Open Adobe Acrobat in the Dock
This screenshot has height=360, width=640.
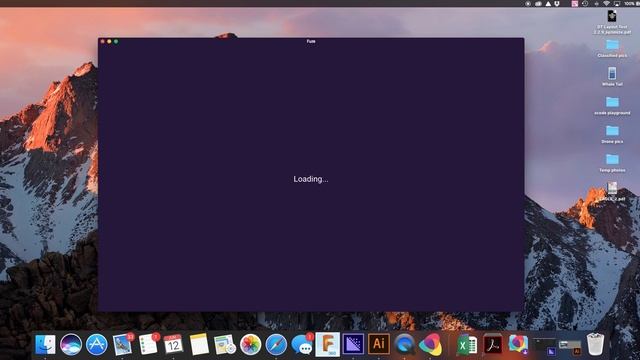493,344
